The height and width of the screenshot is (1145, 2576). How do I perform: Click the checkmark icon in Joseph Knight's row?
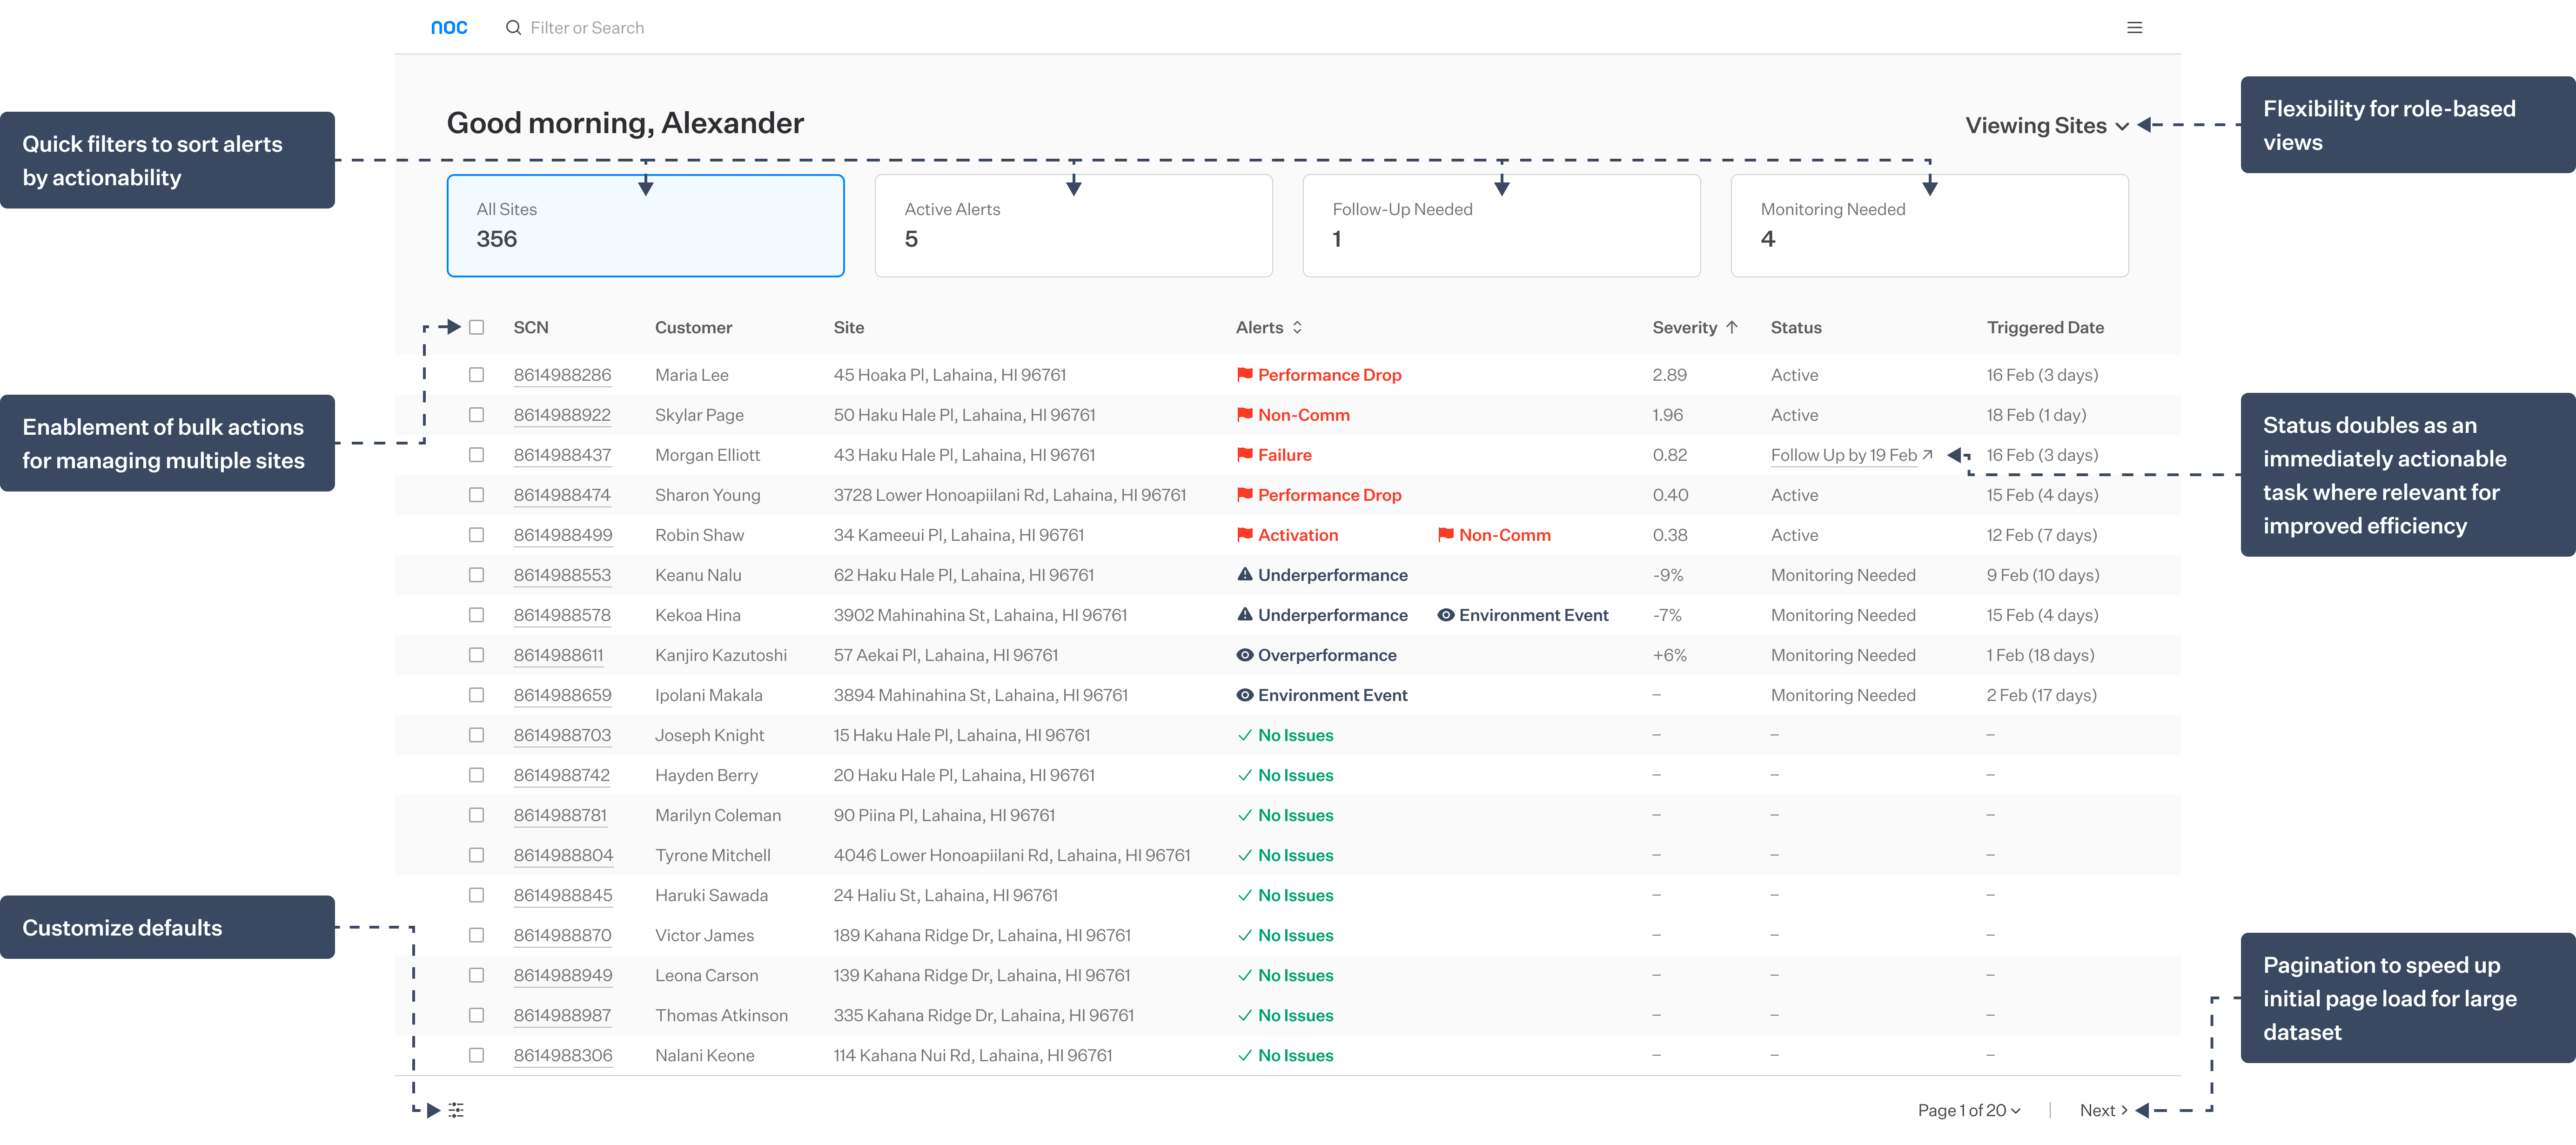click(1245, 735)
